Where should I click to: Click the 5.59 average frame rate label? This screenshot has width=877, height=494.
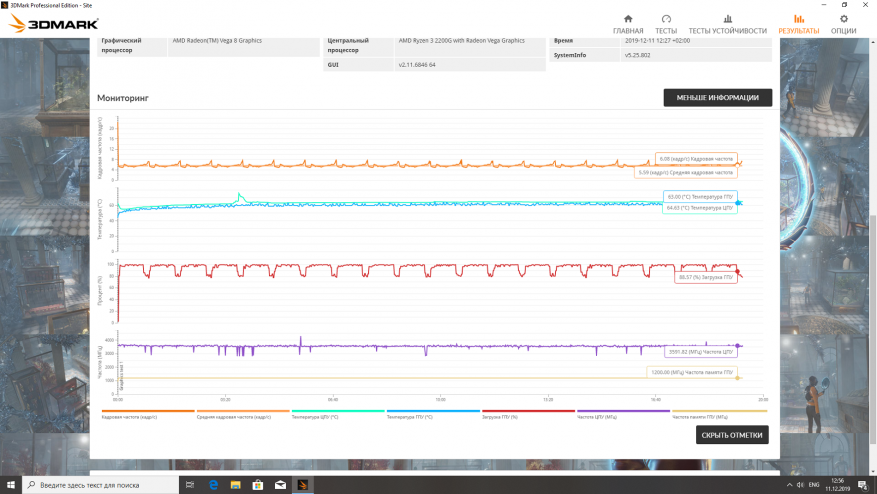tap(685, 173)
